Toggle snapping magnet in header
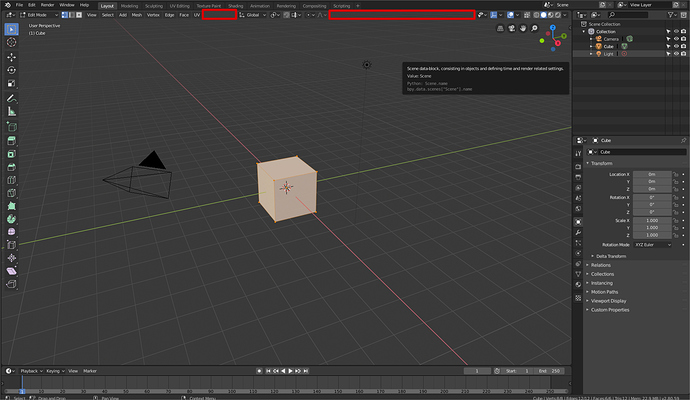690x400 pixels. pyautogui.click(x=286, y=15)
